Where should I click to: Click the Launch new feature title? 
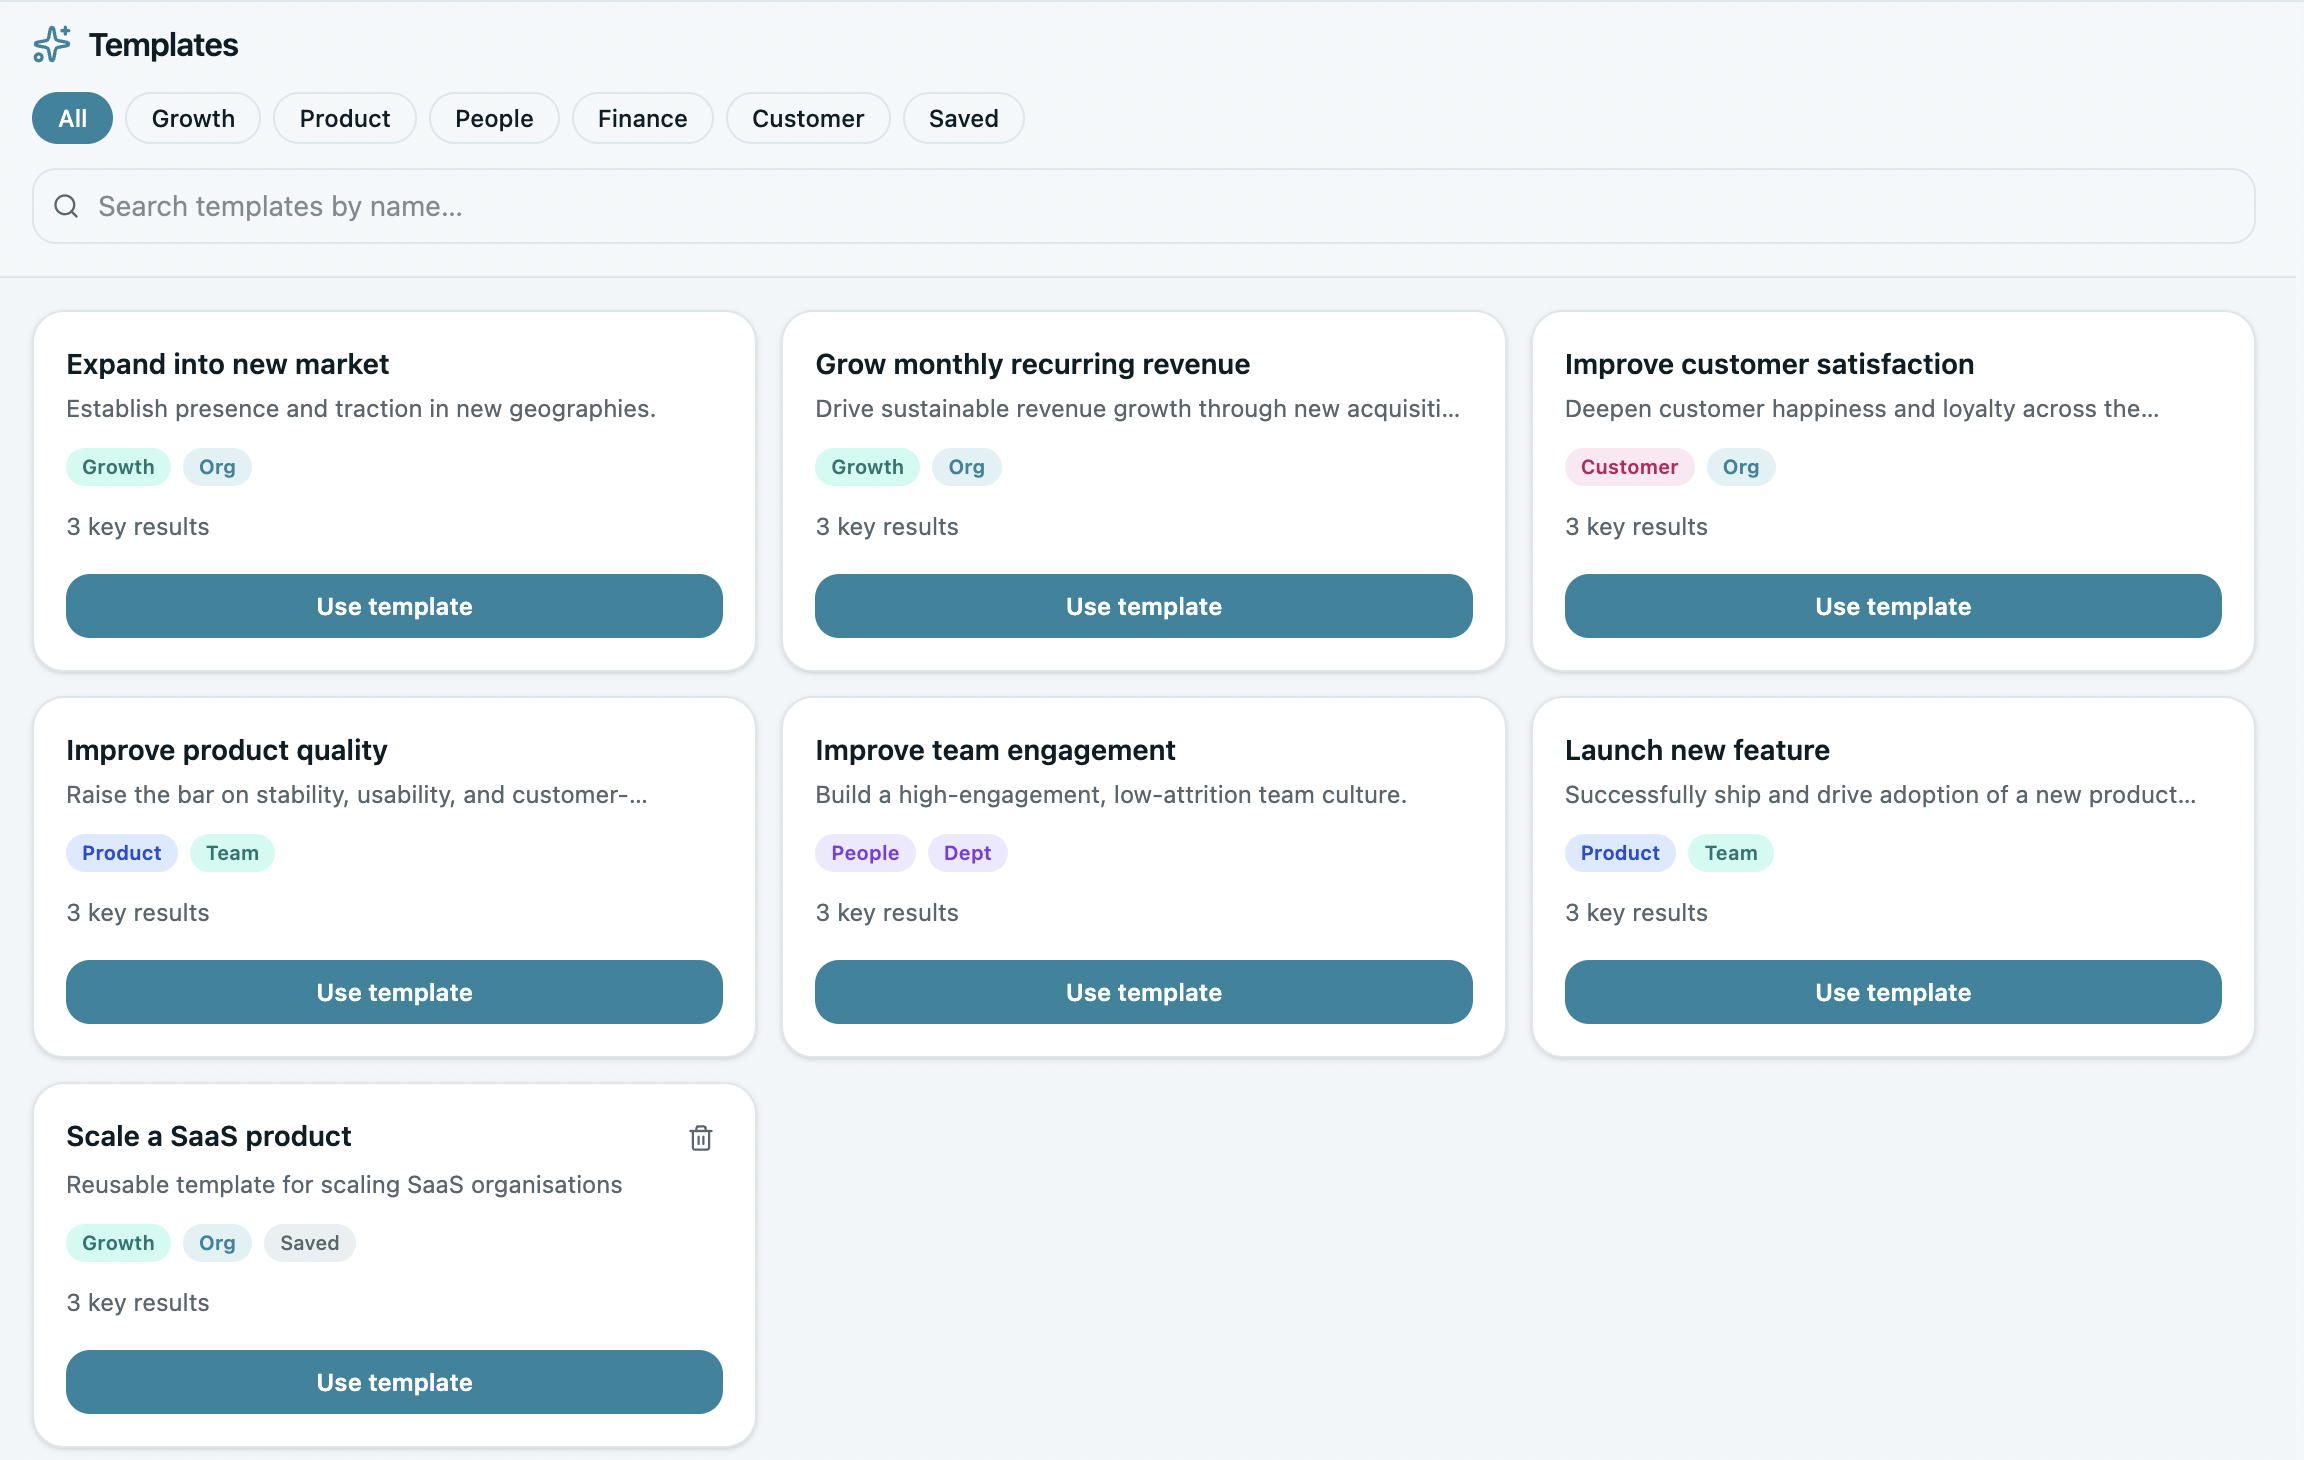1697,750
